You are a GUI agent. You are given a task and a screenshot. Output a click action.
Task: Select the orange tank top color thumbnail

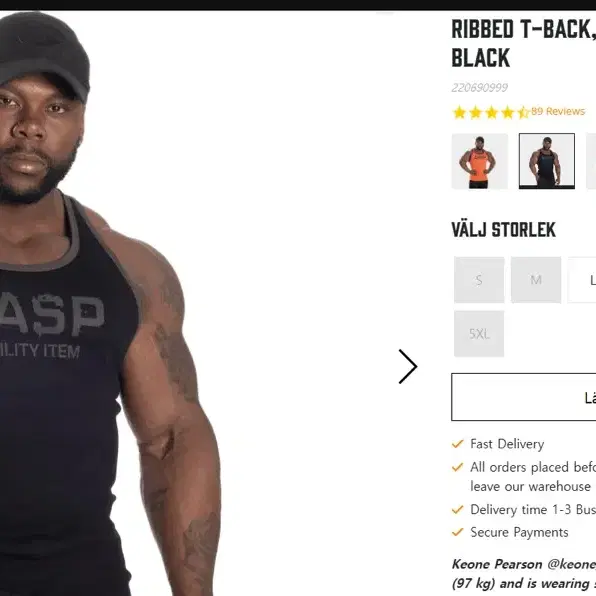[x=479, y=161]
